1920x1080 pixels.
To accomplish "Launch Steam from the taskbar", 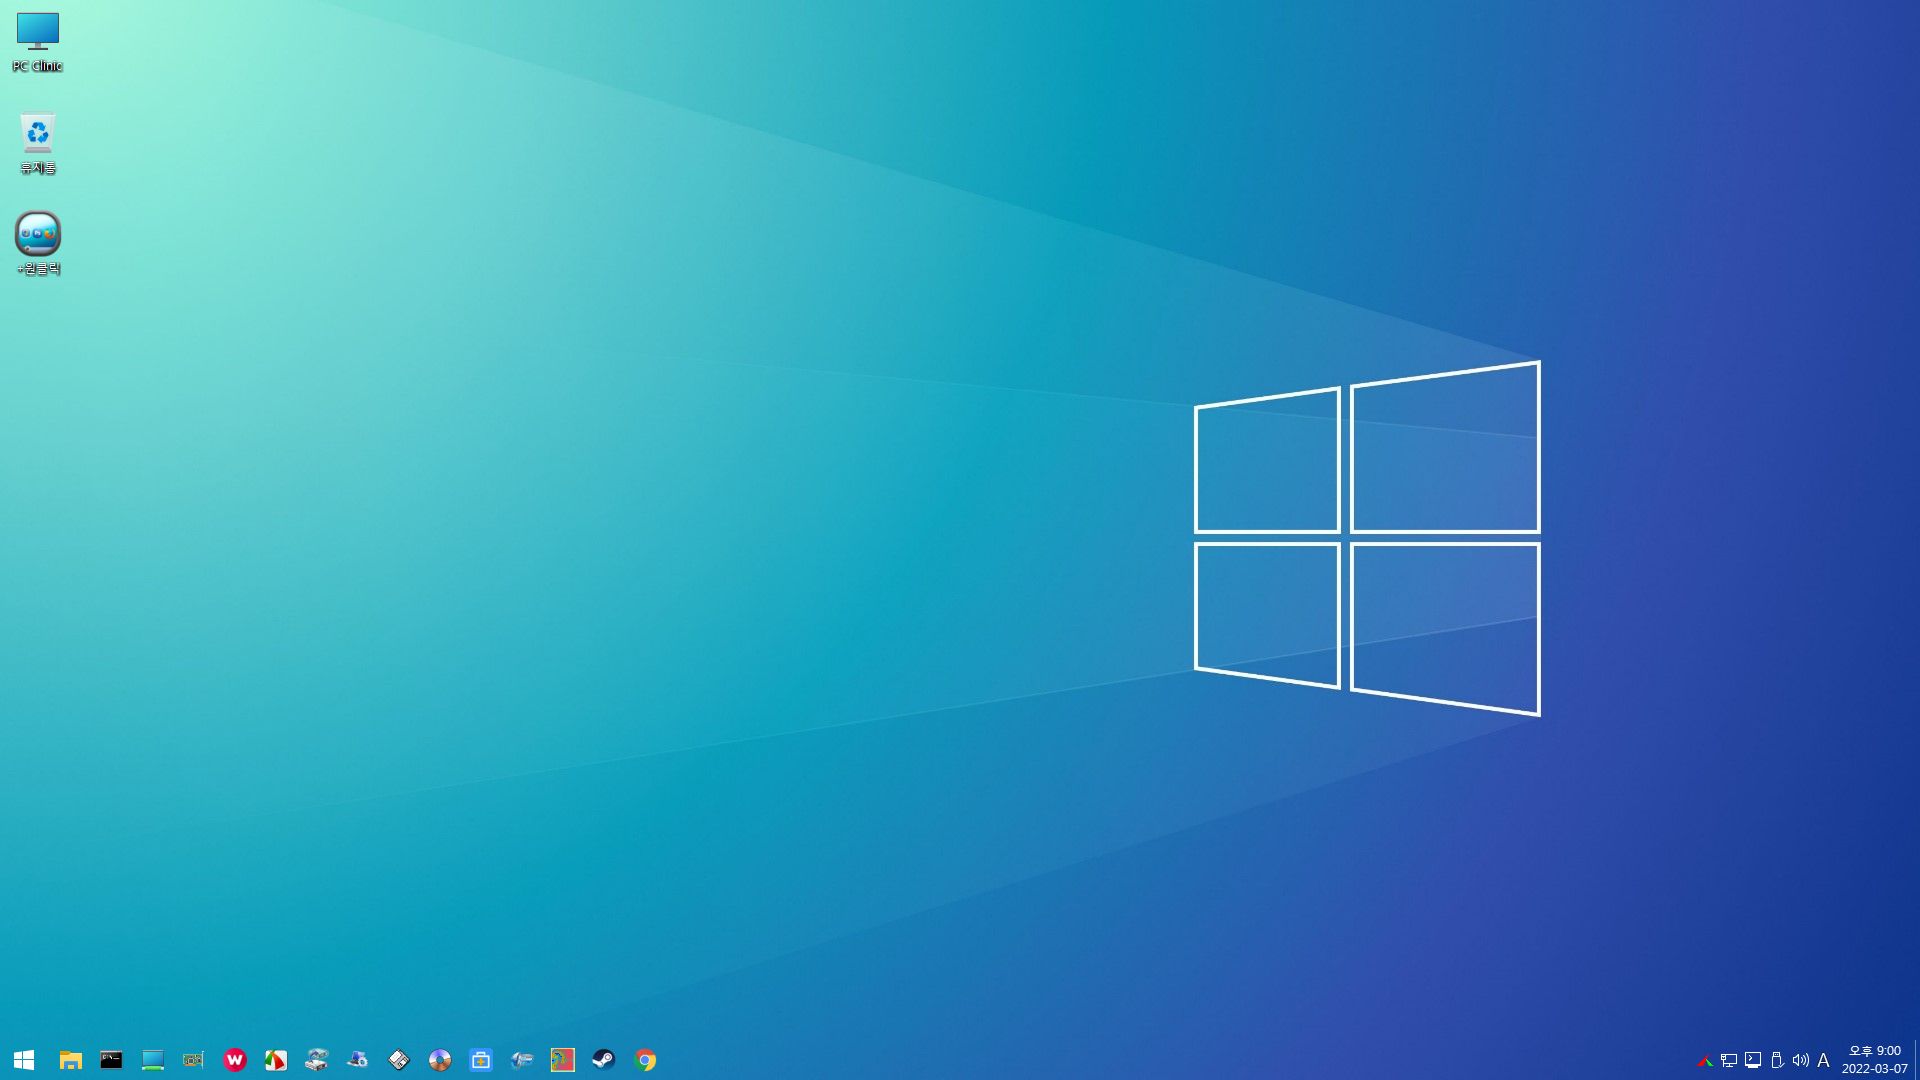I will [x=603, y=1060].
